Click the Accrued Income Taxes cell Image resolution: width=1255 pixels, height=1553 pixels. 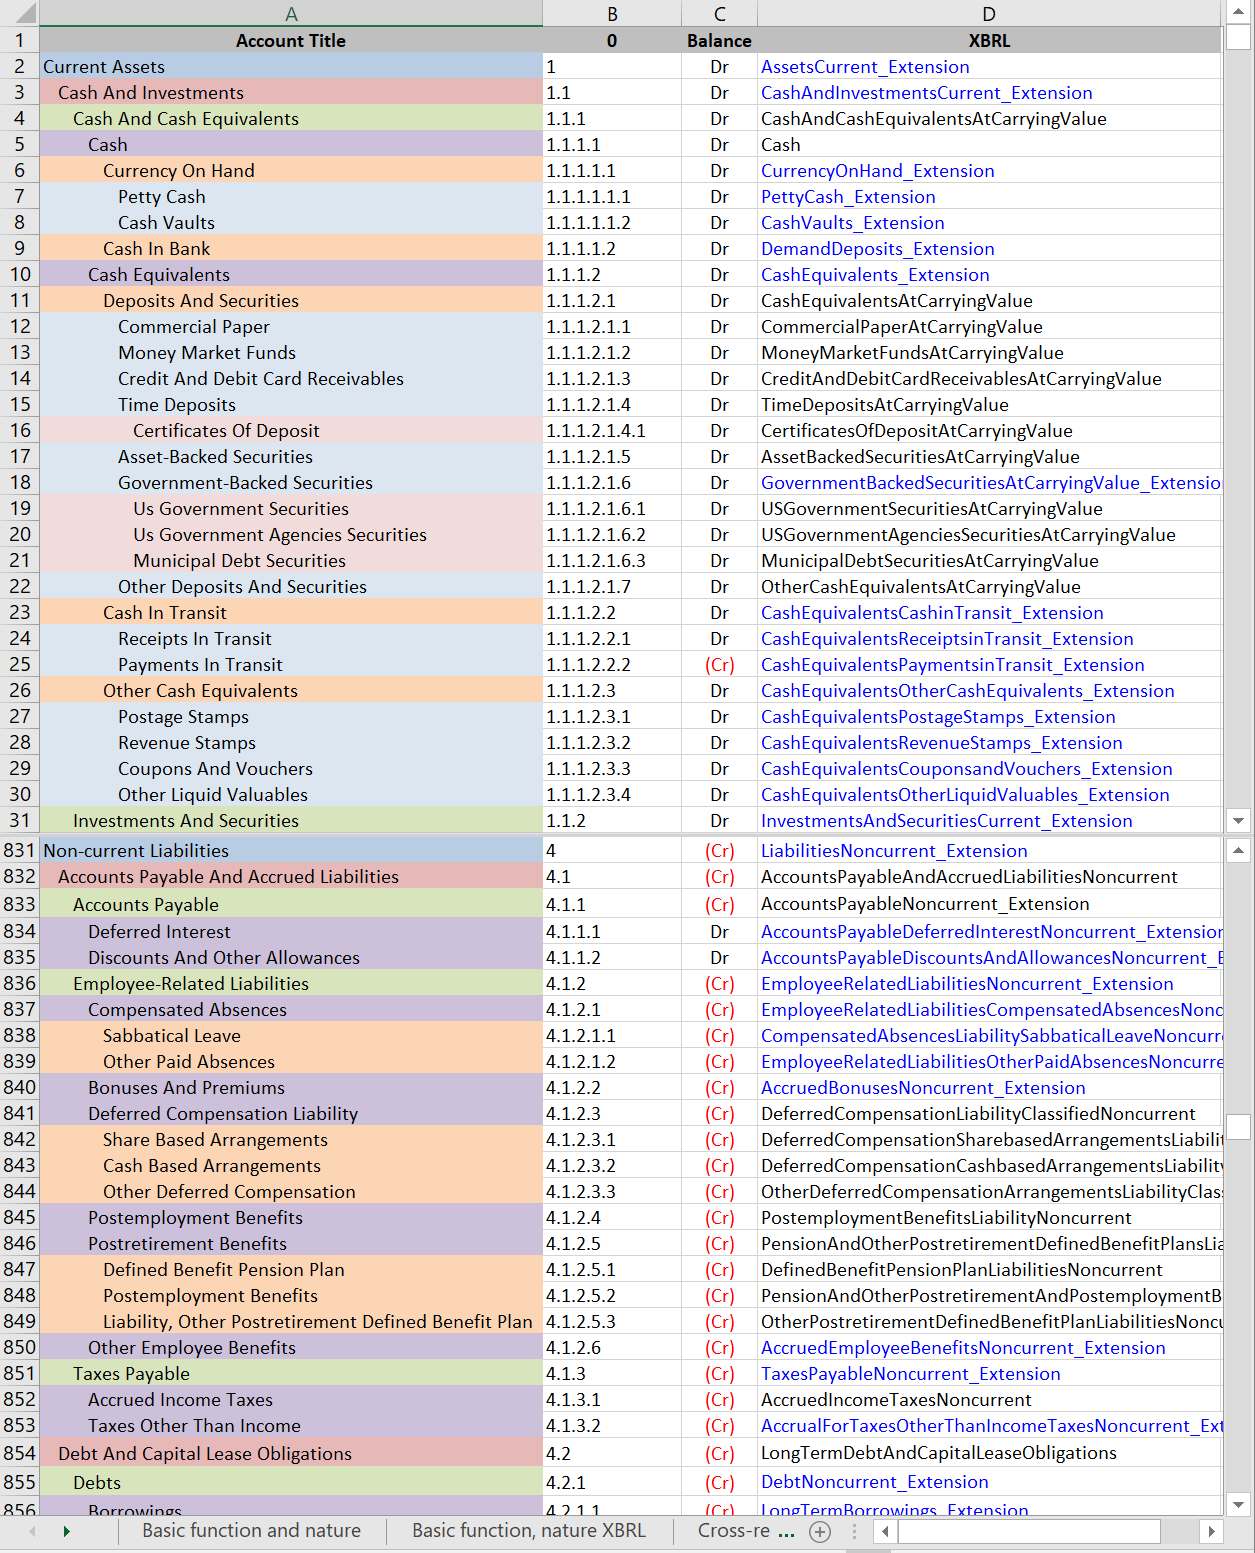tap(291, 1399)
